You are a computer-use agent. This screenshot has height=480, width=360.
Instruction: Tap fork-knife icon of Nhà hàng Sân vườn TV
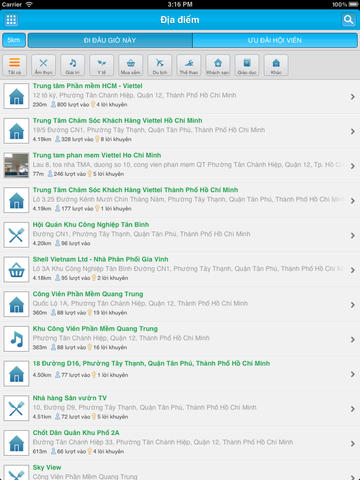pyautogui.click(x=16, y=408)
